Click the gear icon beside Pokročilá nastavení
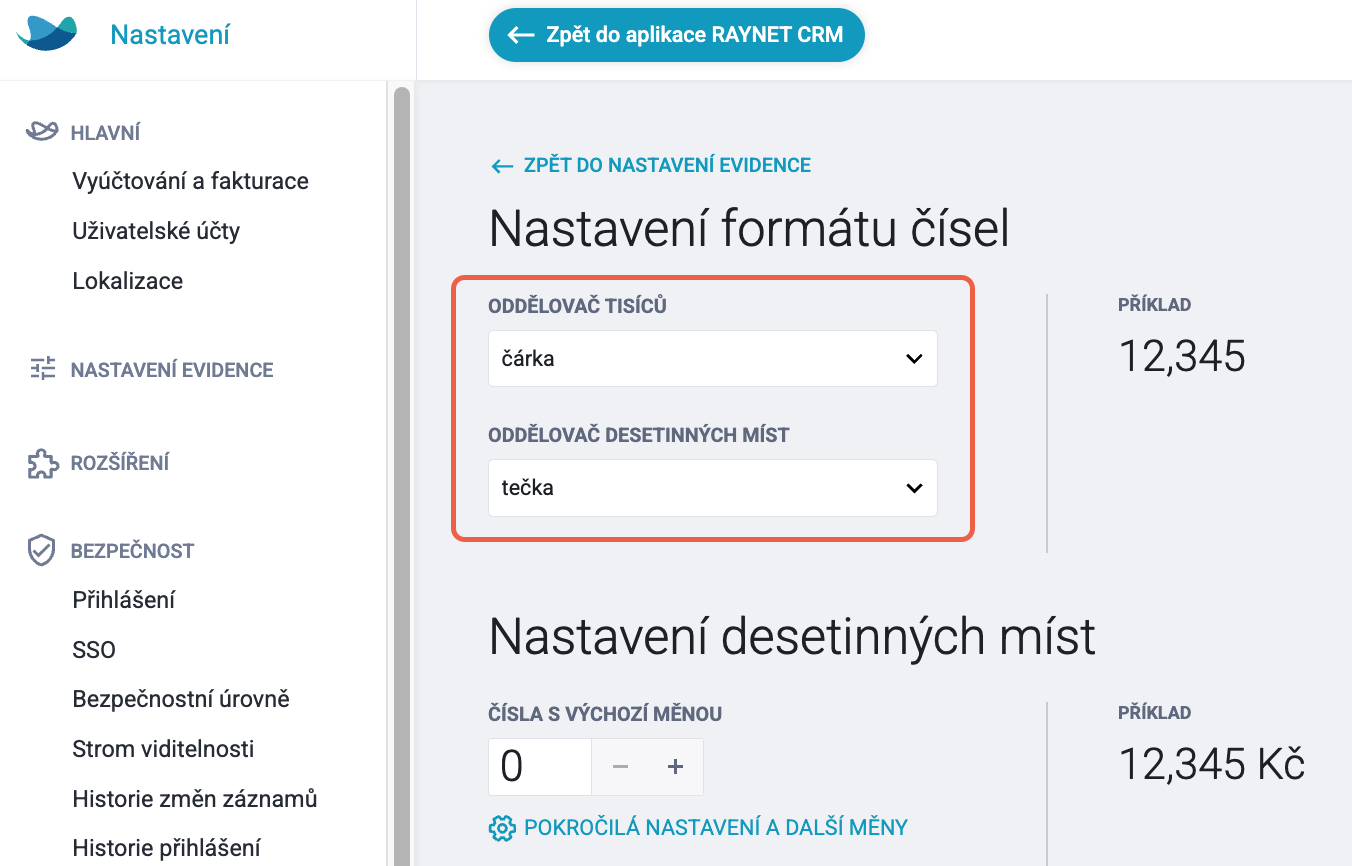1352x866 pixels. pos(501,828)
